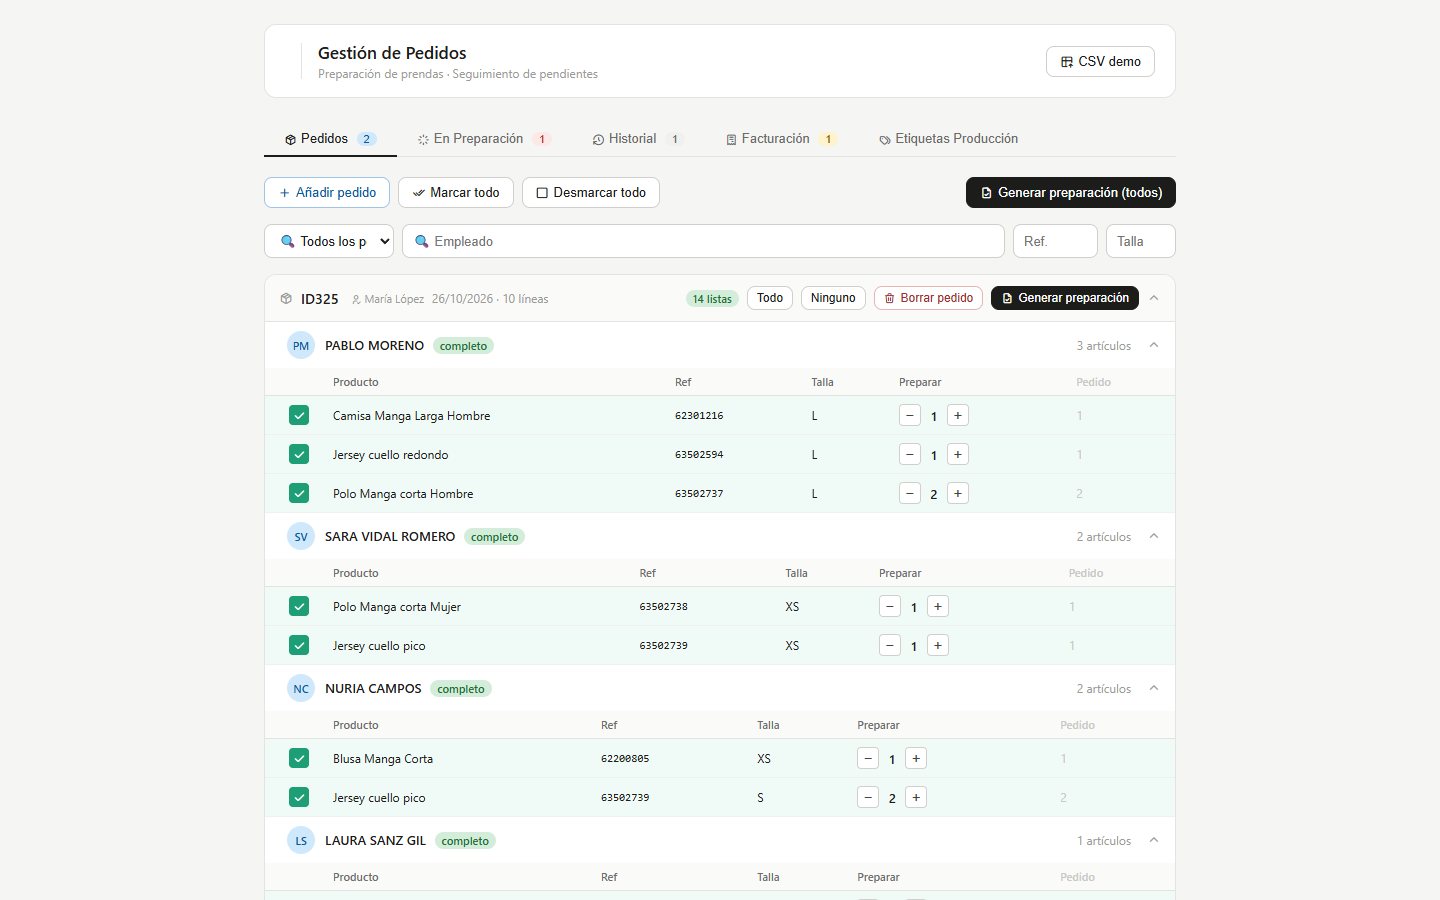This screenshot has width=1440, height=900.
Task: Click the PM avatar for Pablo Moreno
Action: (x=301, y=346)
